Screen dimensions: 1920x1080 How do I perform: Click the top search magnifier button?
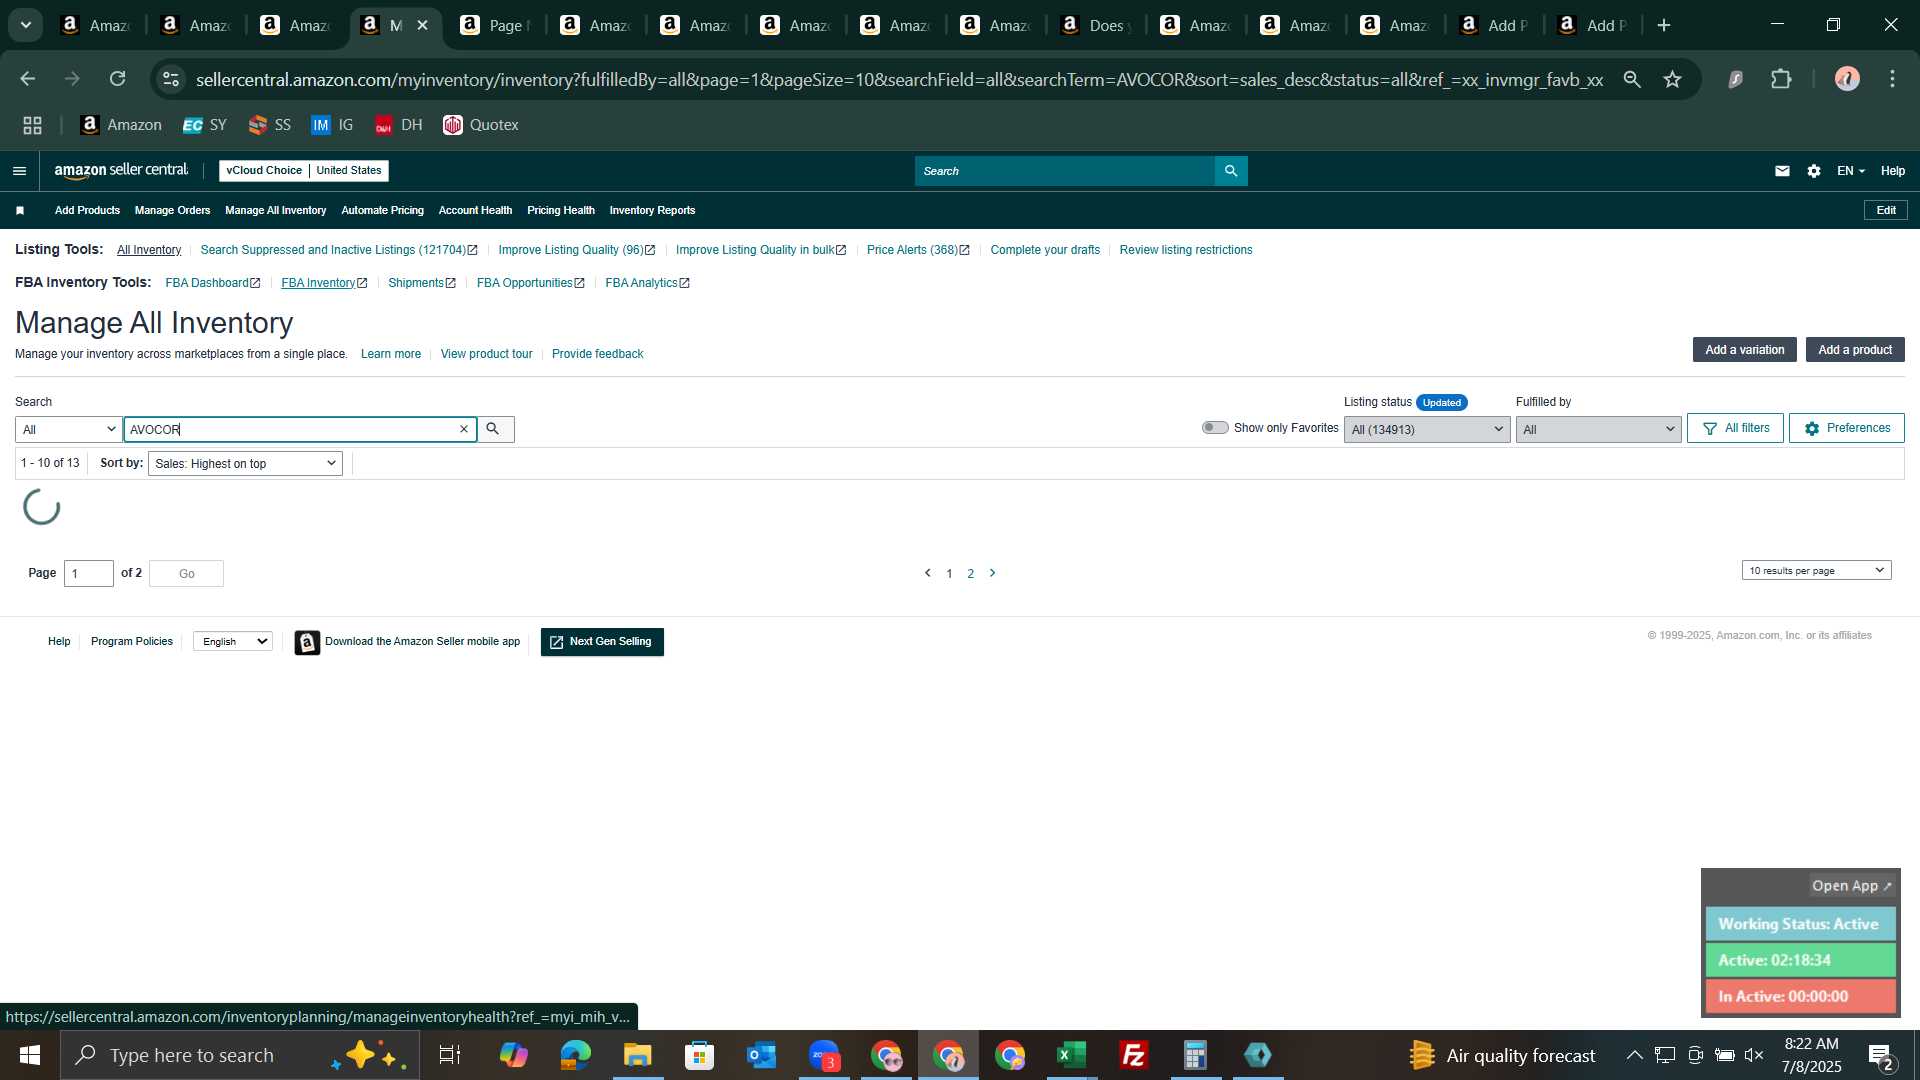(1231, 171)
